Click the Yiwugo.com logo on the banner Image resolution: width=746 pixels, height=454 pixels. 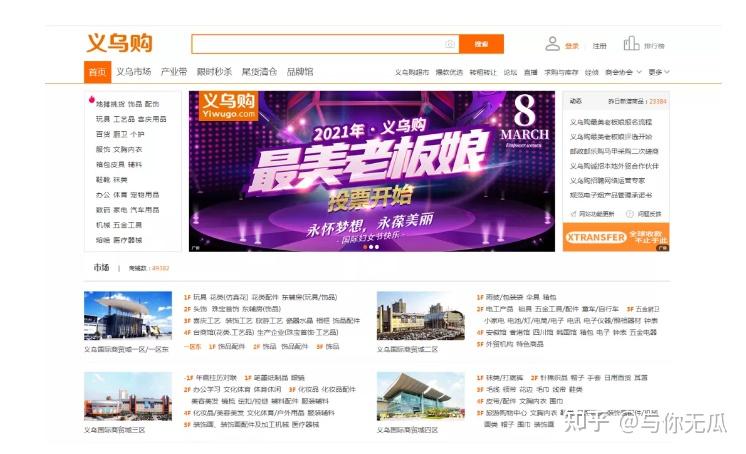(228, 106)
